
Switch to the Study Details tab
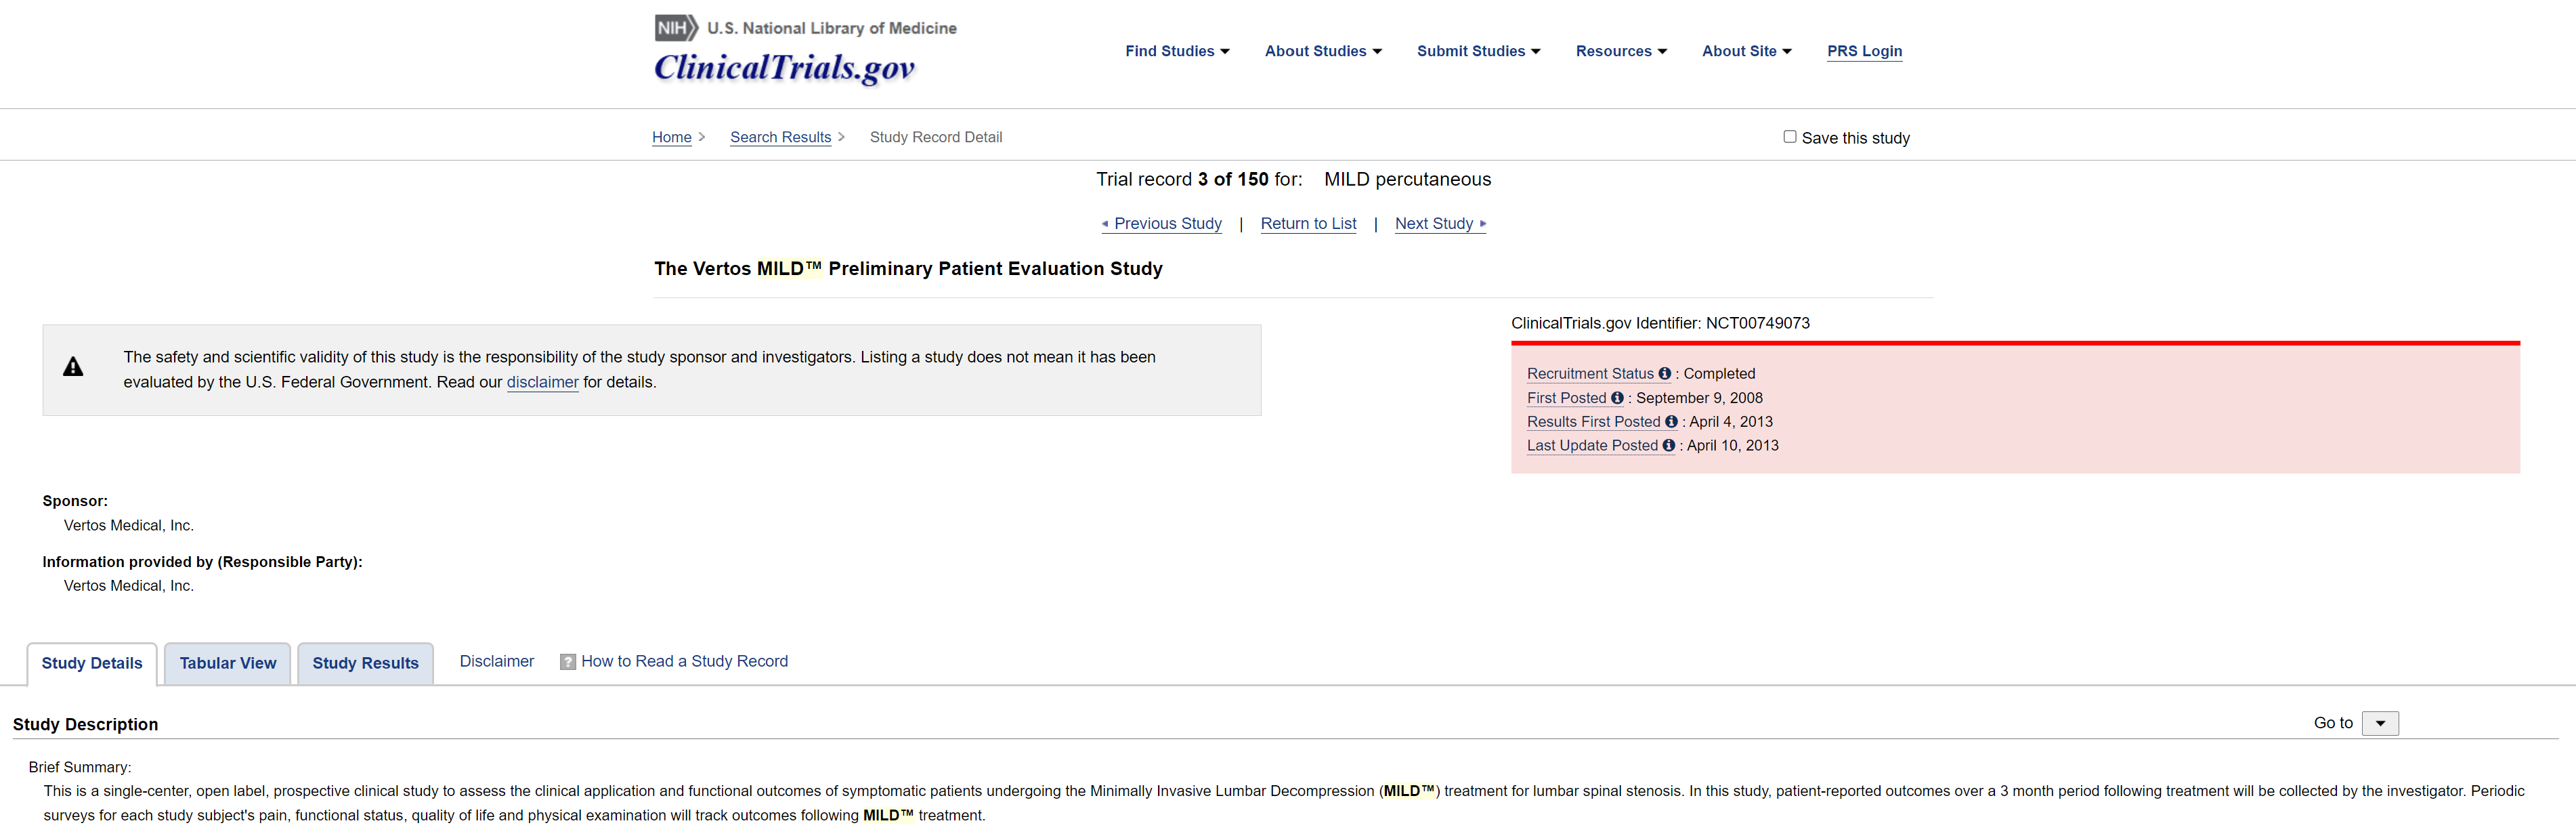click(x=92, y=663)
